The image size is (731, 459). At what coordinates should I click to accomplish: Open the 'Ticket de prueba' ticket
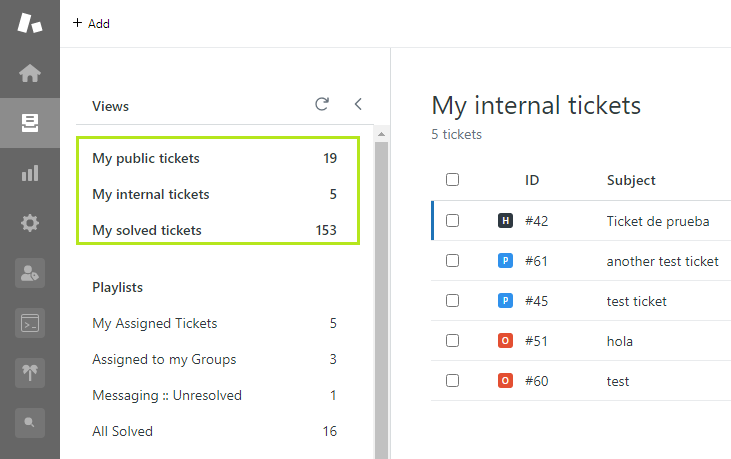pyautogui.click(x=657, y=221)
